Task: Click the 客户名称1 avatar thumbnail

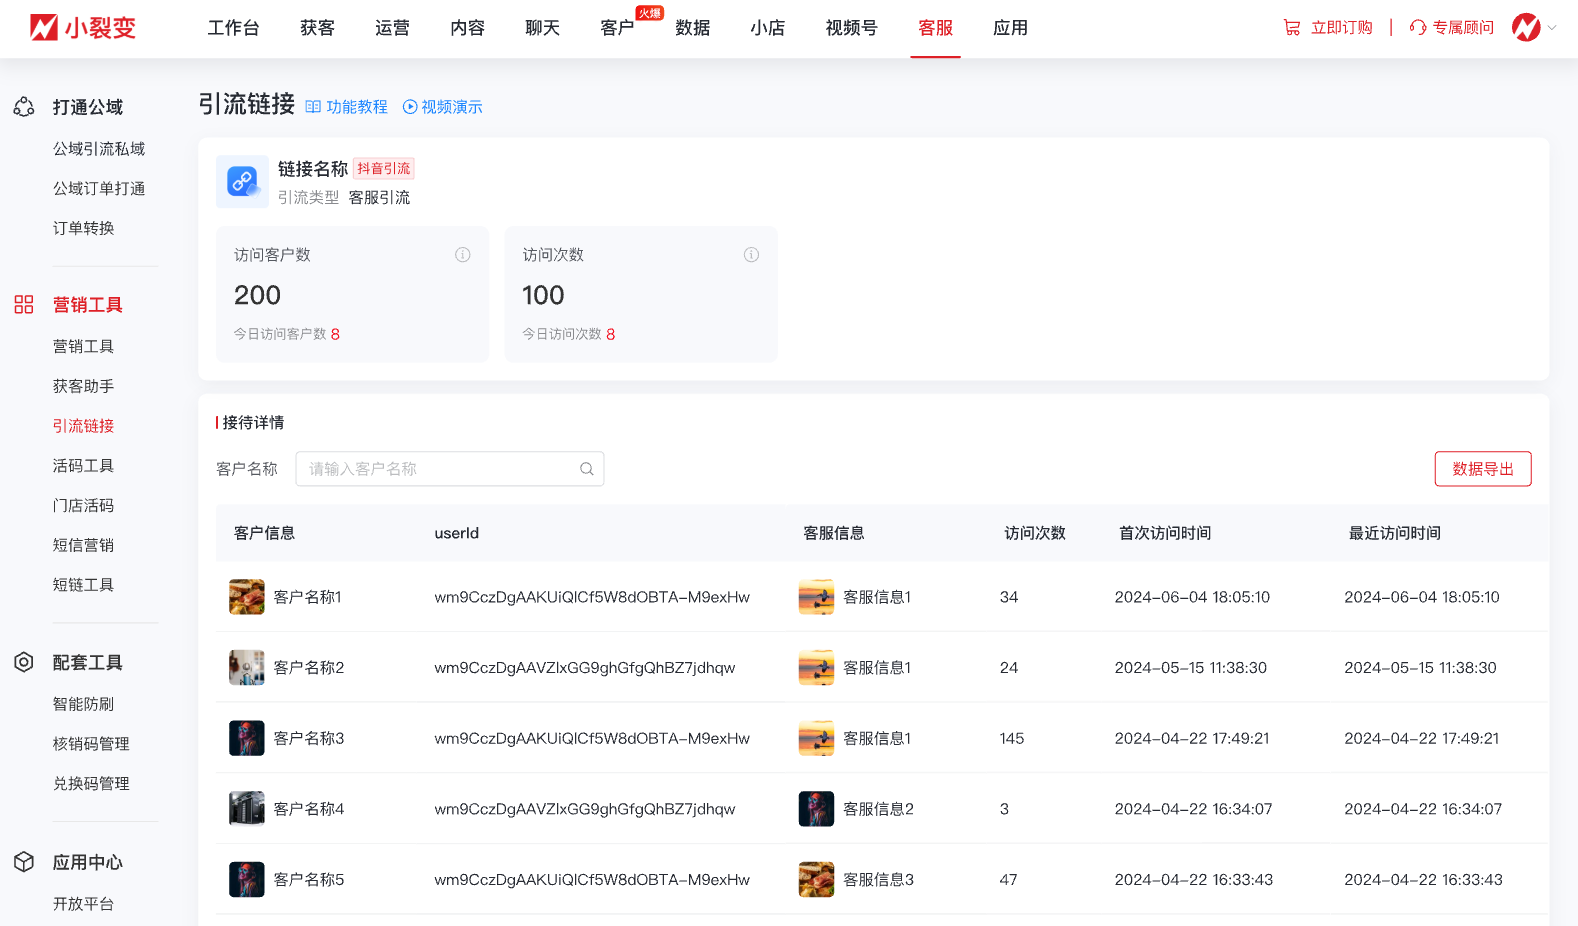Action: [246, 597]
